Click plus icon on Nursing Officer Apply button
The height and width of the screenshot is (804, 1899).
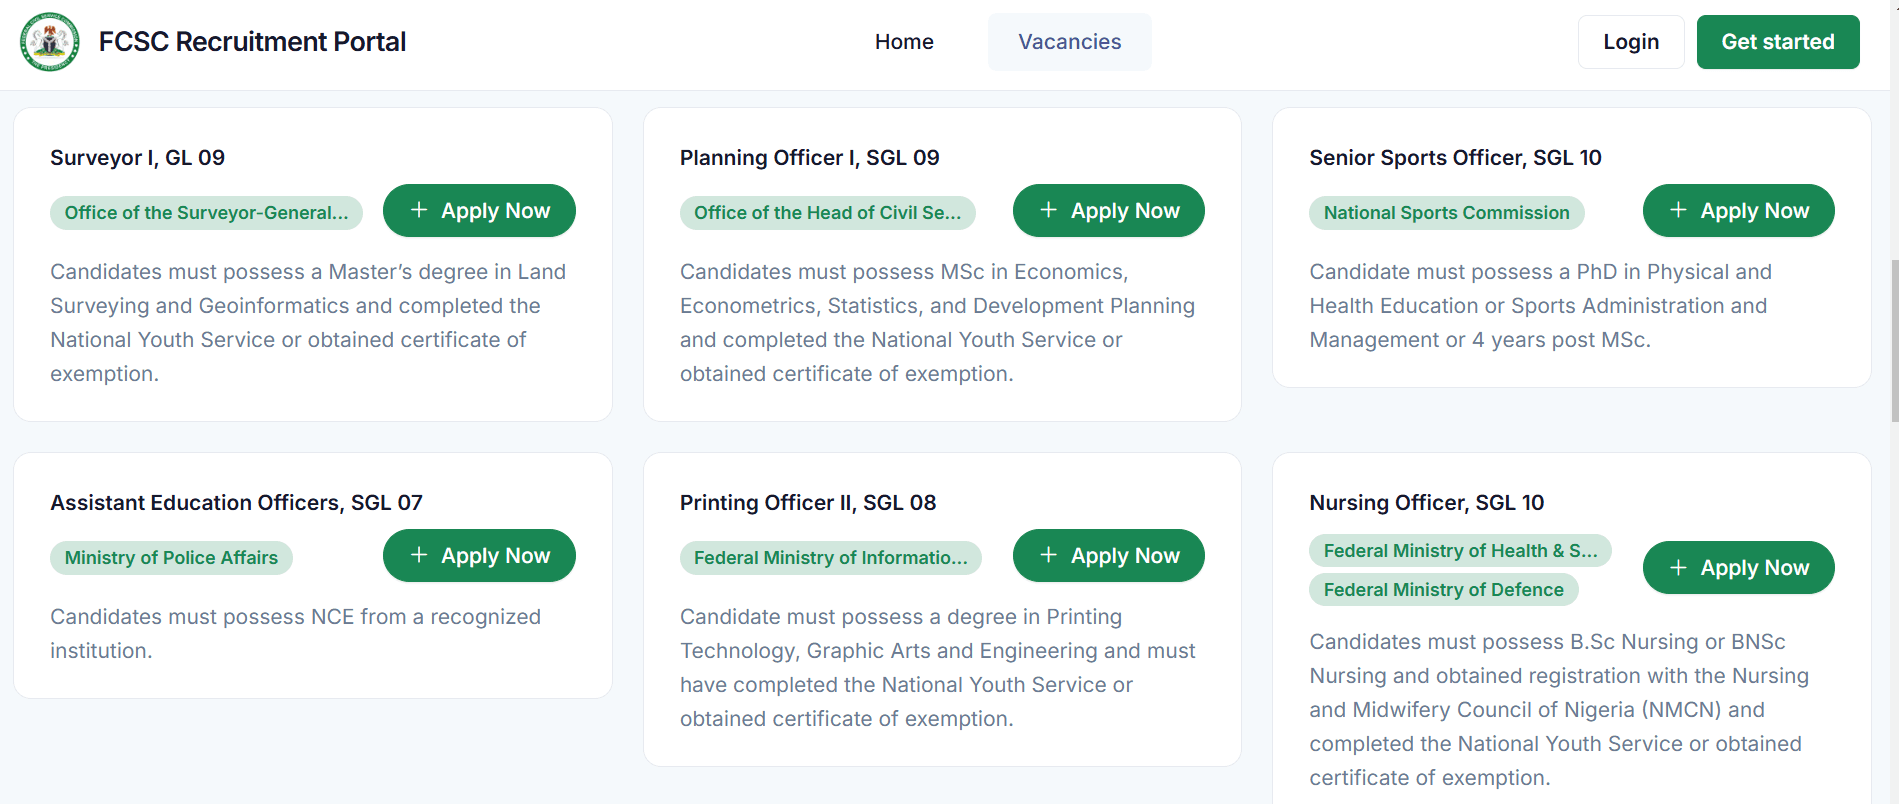1678,567
